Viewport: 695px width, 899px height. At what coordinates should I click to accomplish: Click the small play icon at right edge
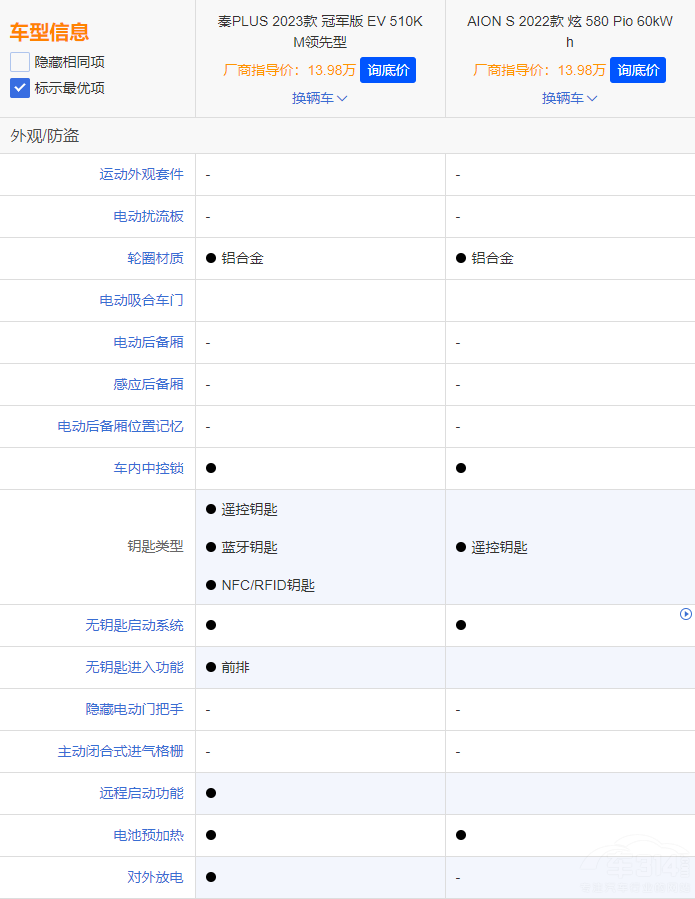point(686,614)
